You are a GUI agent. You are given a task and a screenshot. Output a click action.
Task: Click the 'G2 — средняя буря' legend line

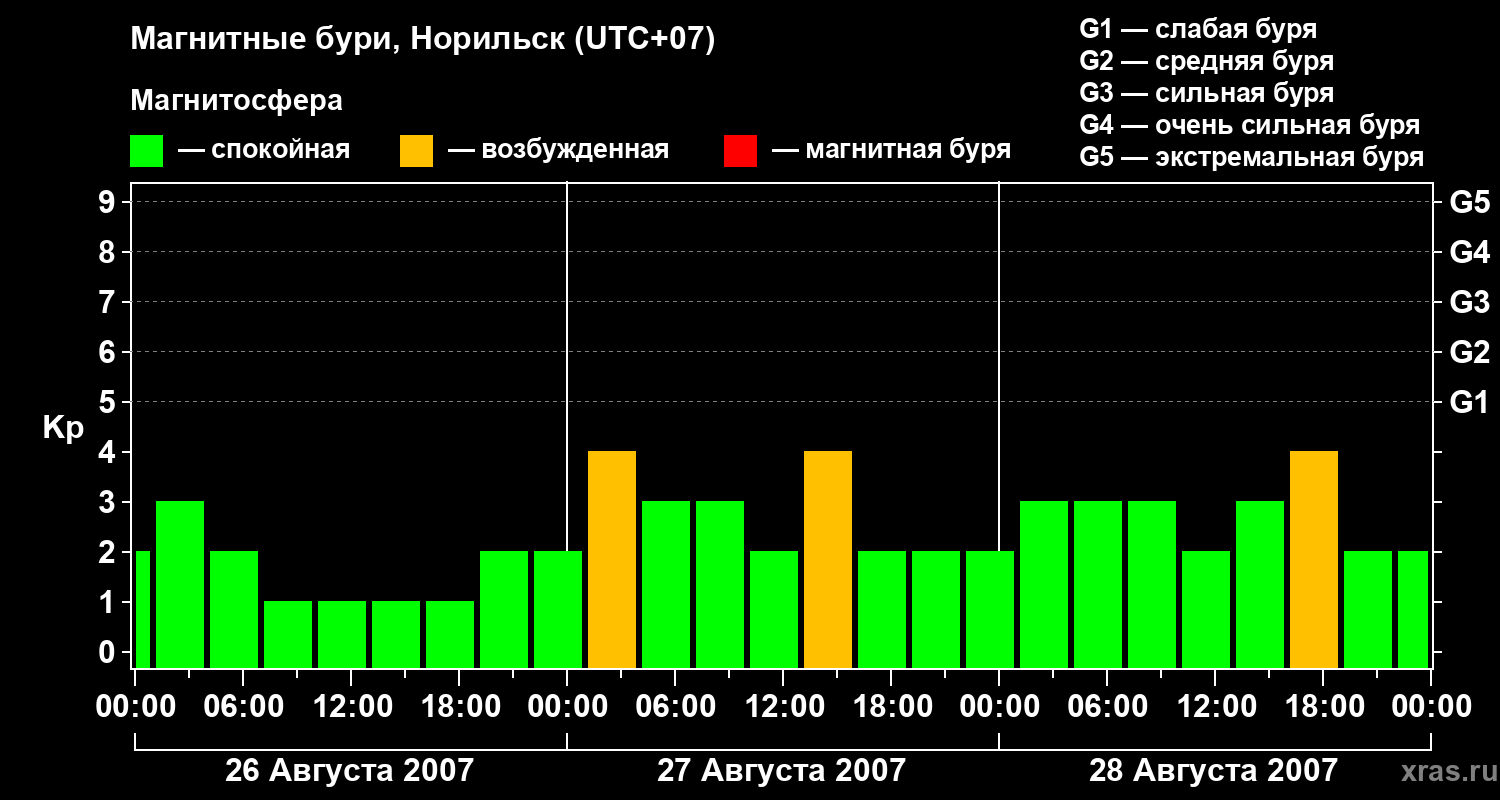tap(1206, 61)
